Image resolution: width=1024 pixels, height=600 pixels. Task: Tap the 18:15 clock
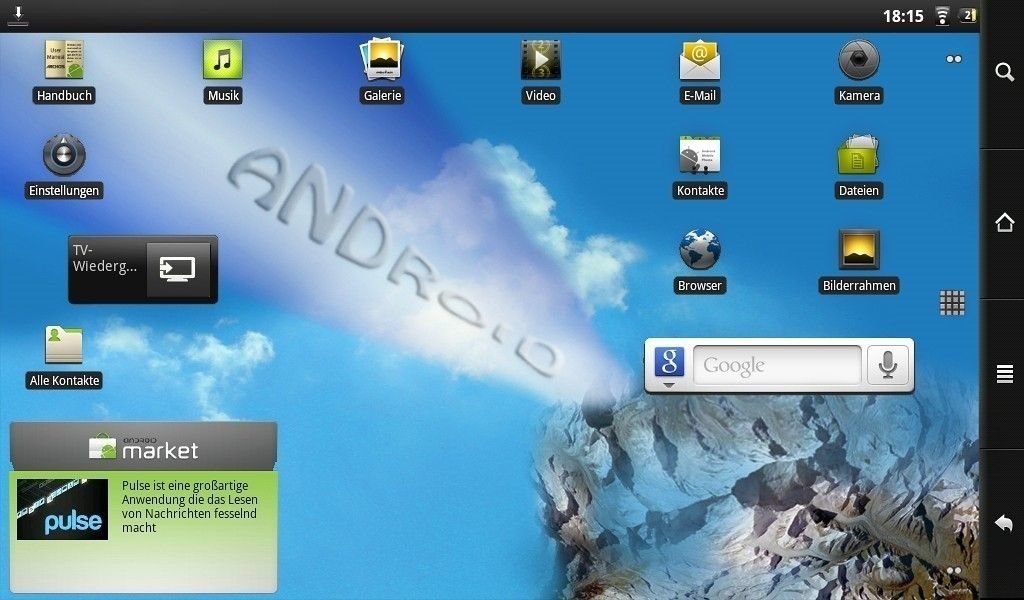click(903, 16)
